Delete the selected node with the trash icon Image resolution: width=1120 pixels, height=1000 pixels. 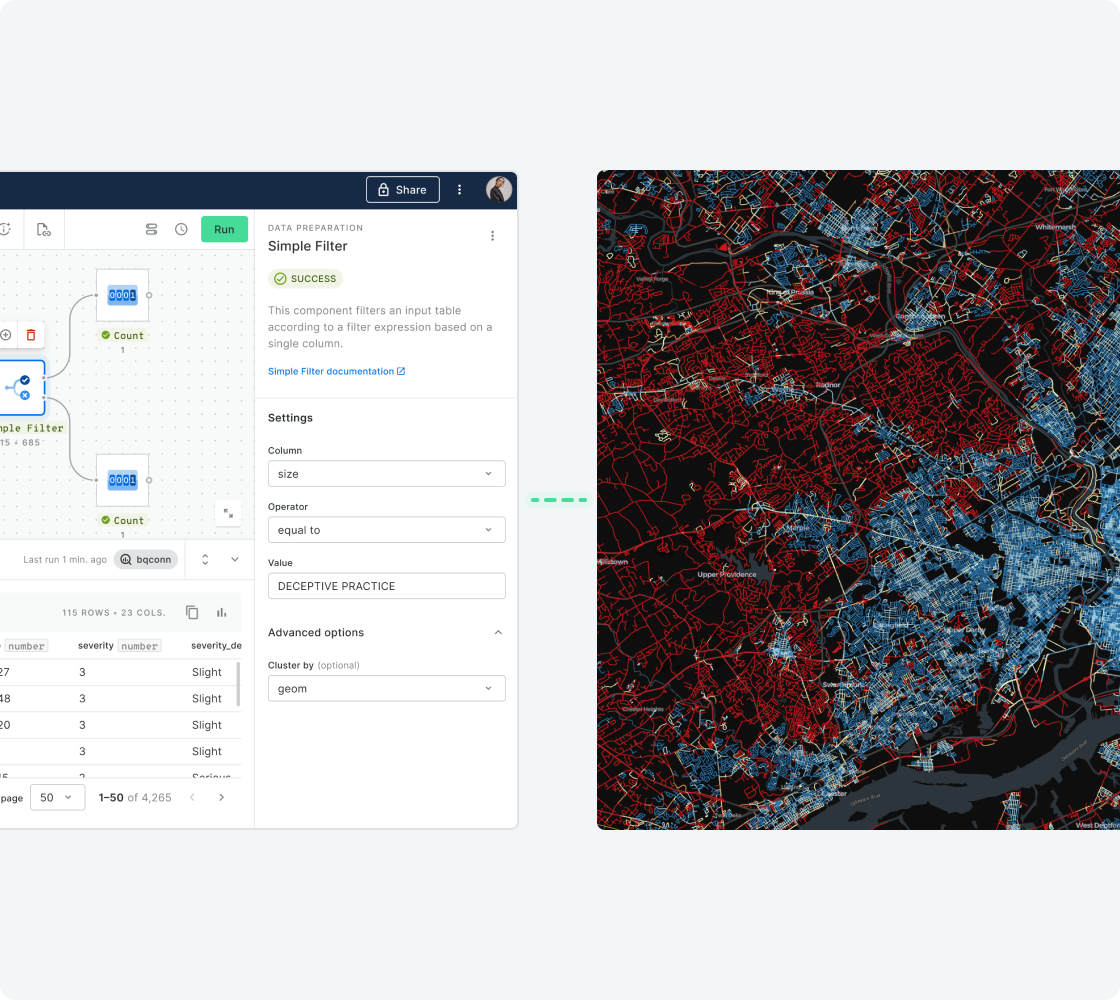31,334
